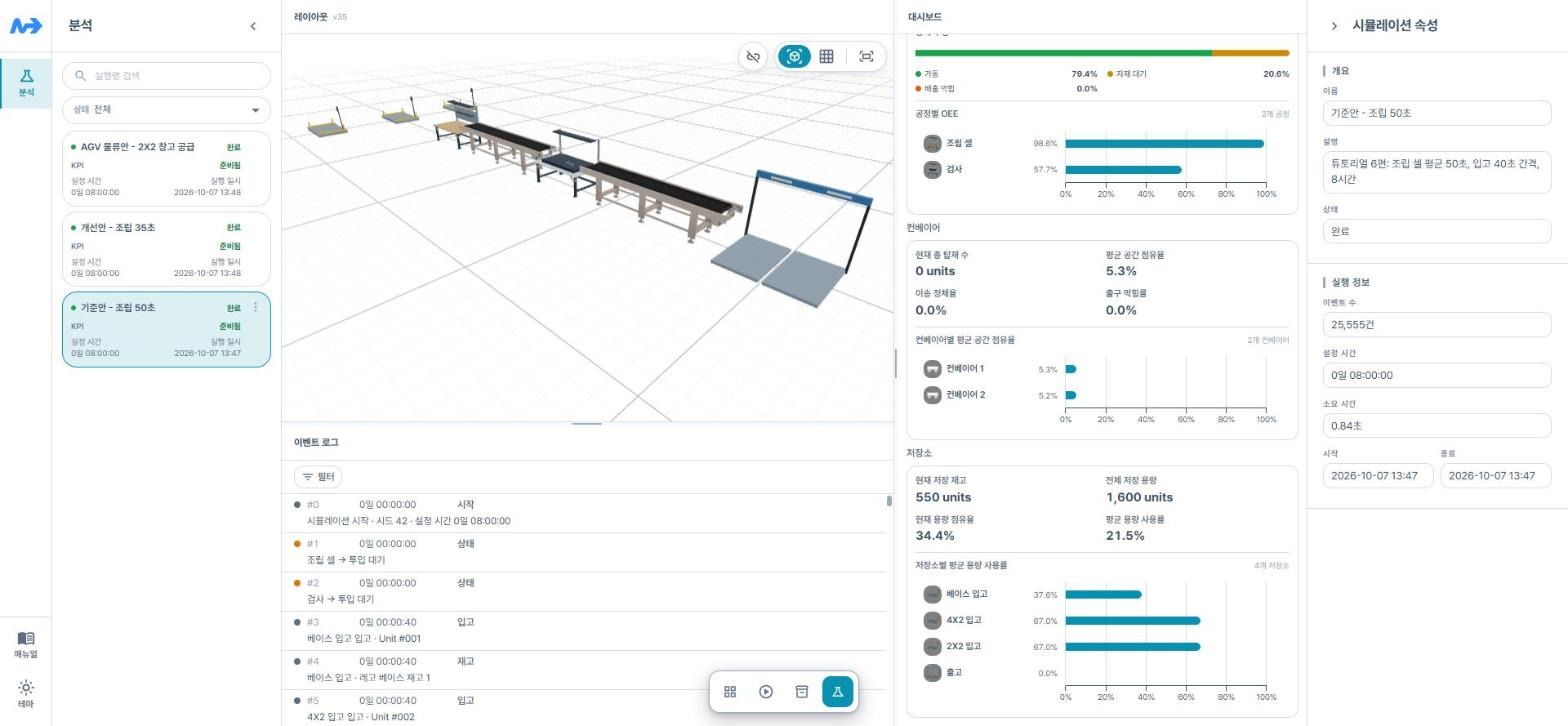Toggle the unlink view sync icon
This screenshot has height=726, width=1568.
(x=753, y=57)
